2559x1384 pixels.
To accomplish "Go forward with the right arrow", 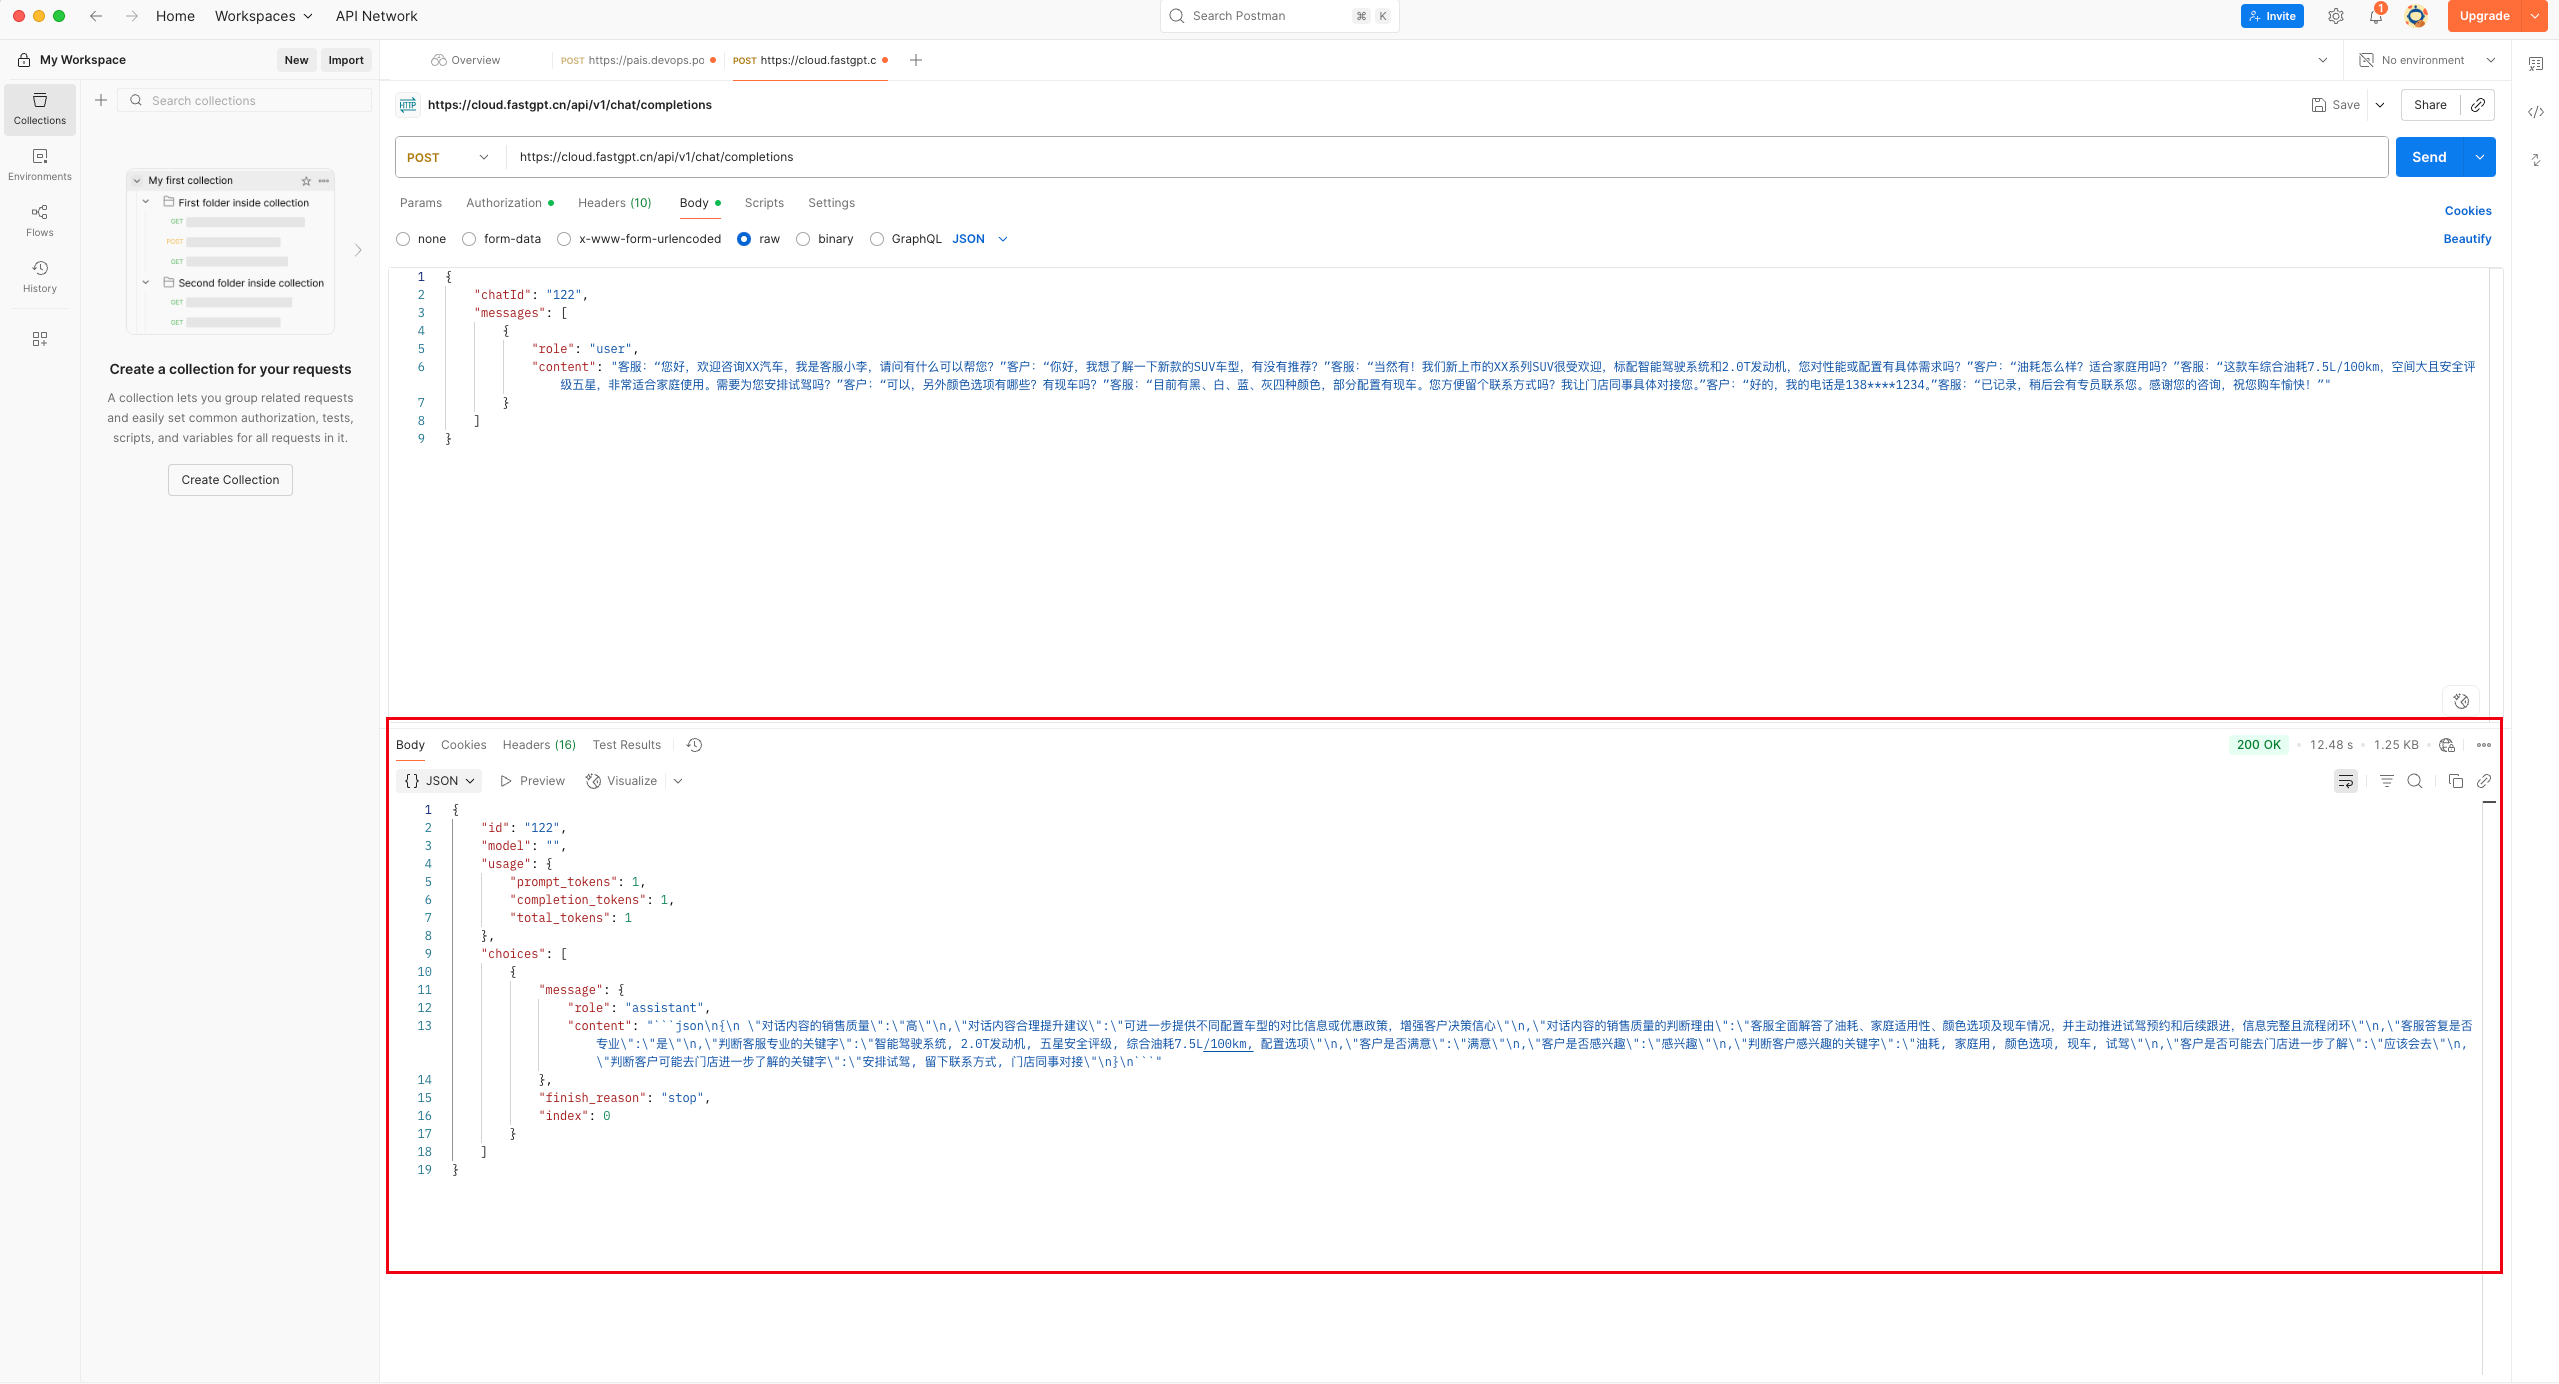I will coord(132,16).
